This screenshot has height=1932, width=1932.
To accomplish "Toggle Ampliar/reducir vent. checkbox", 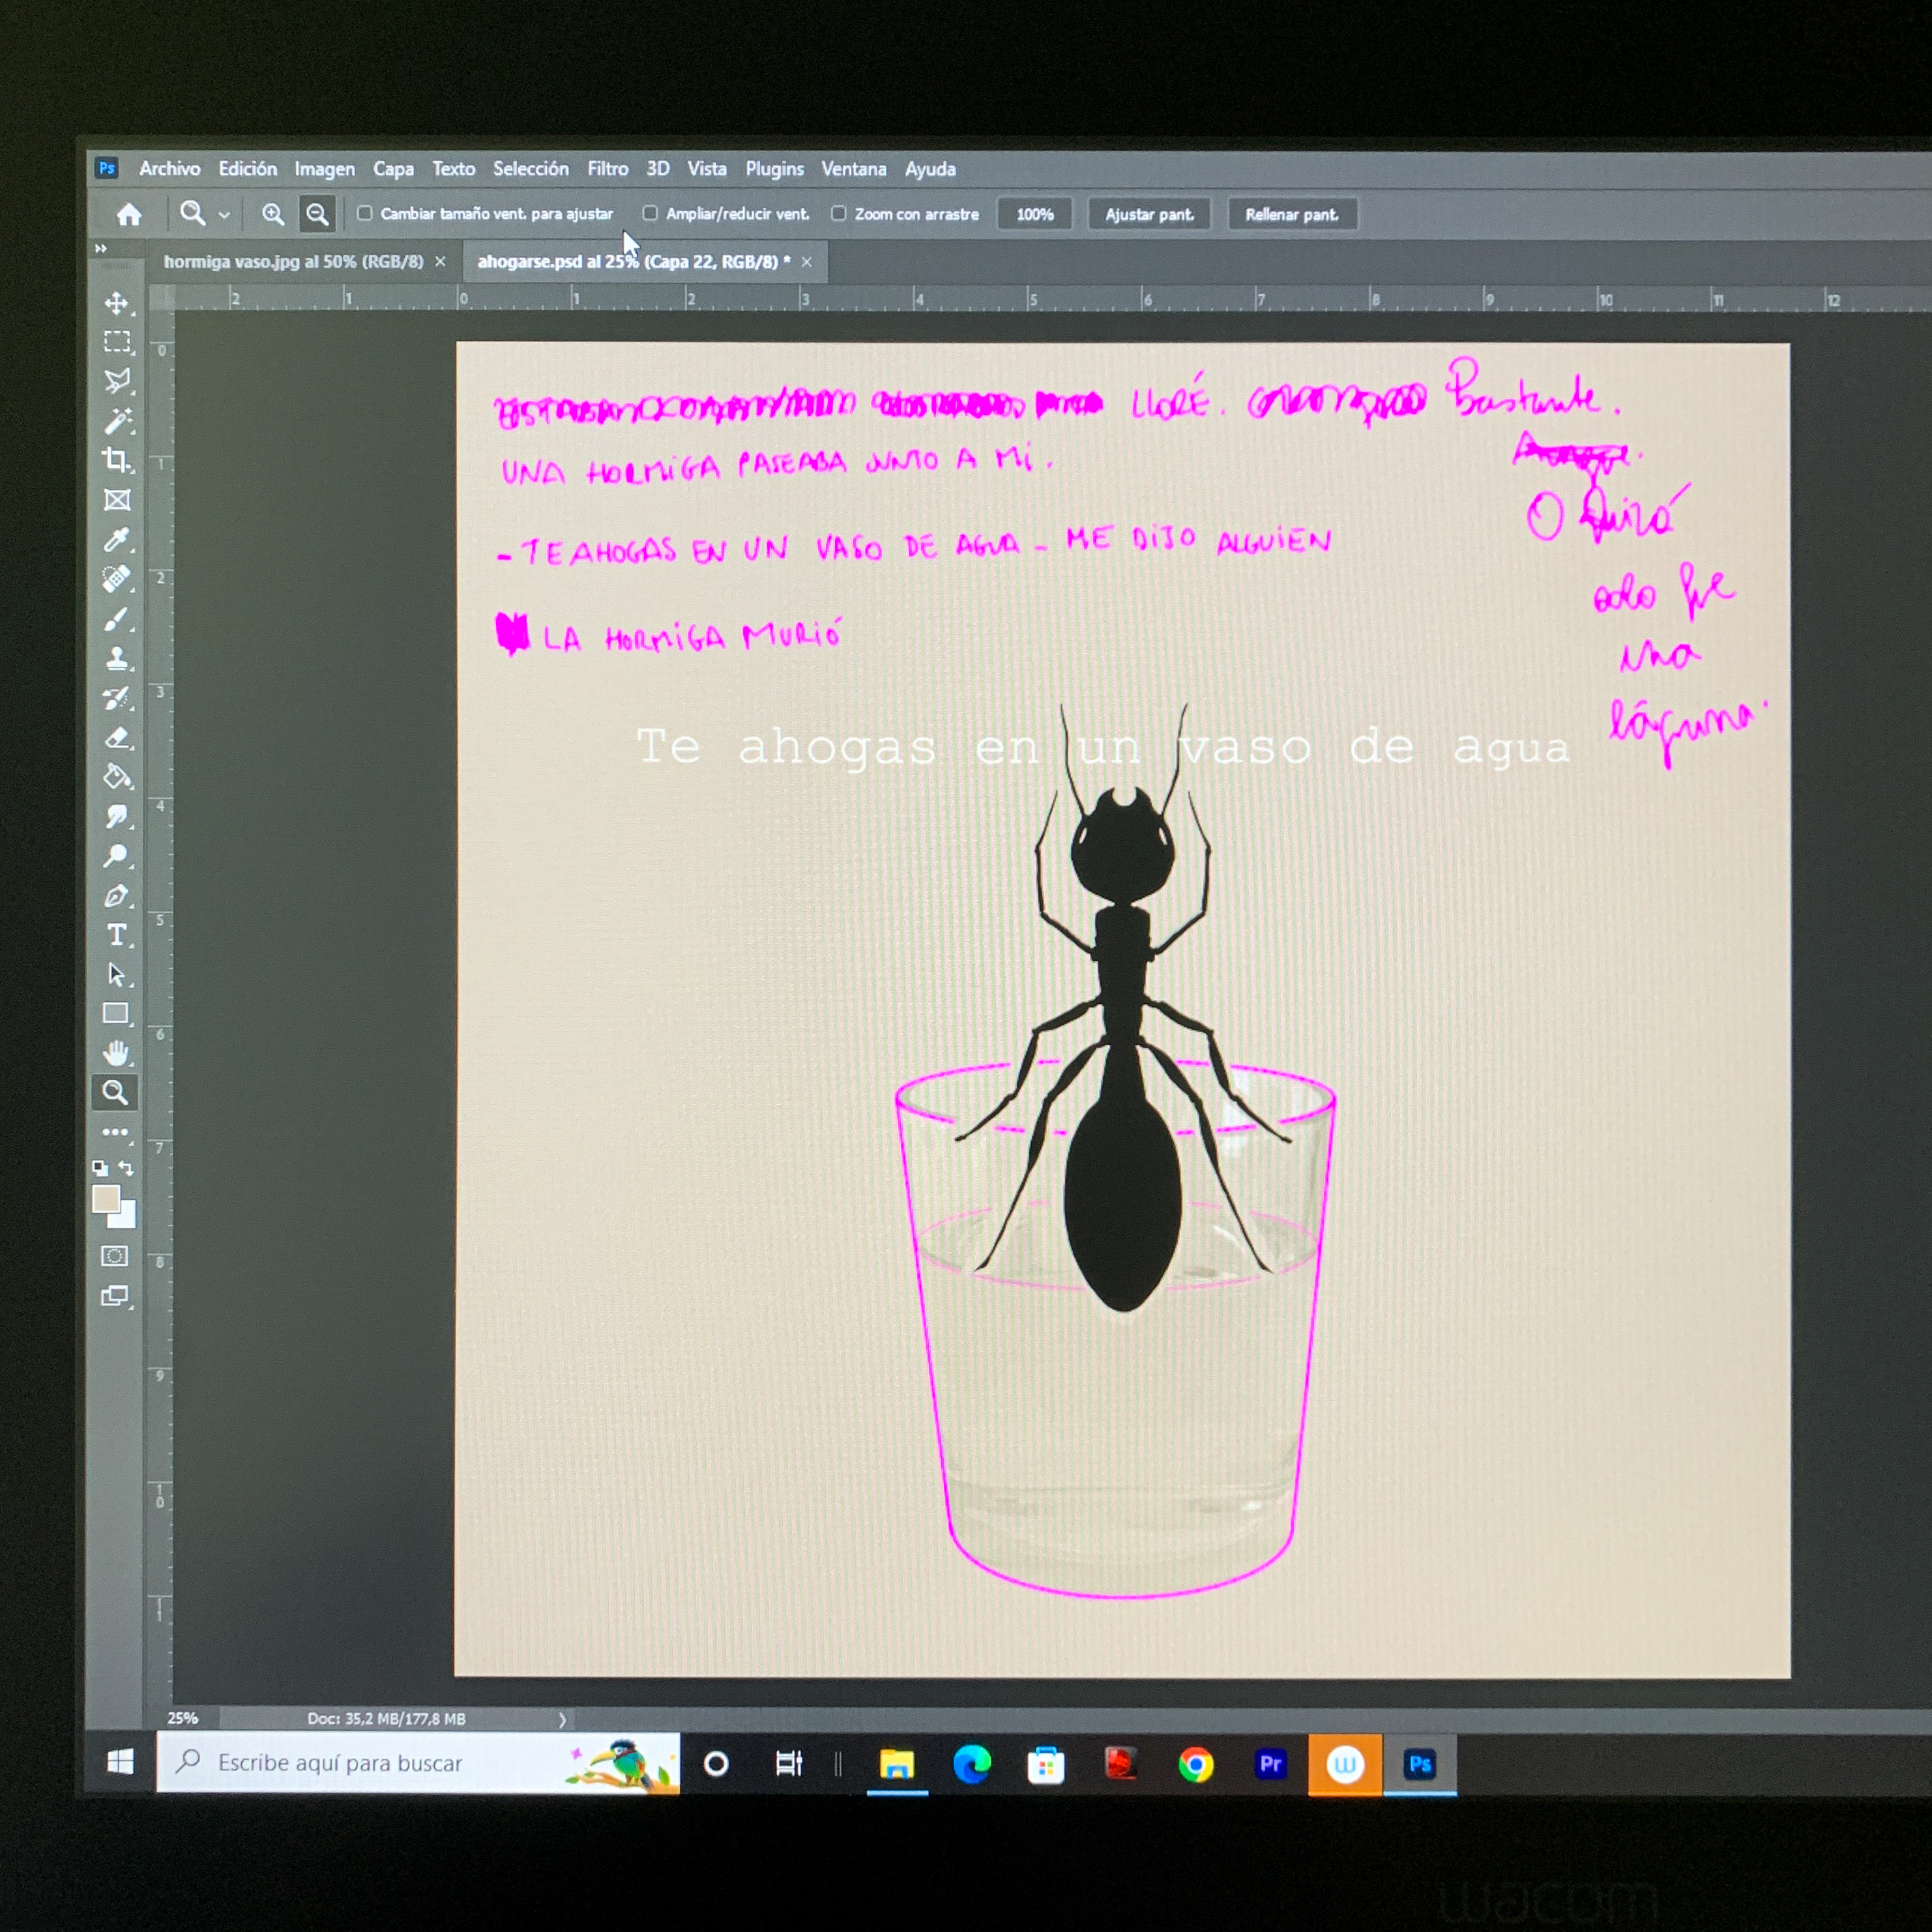I will (x=650, y=213).
